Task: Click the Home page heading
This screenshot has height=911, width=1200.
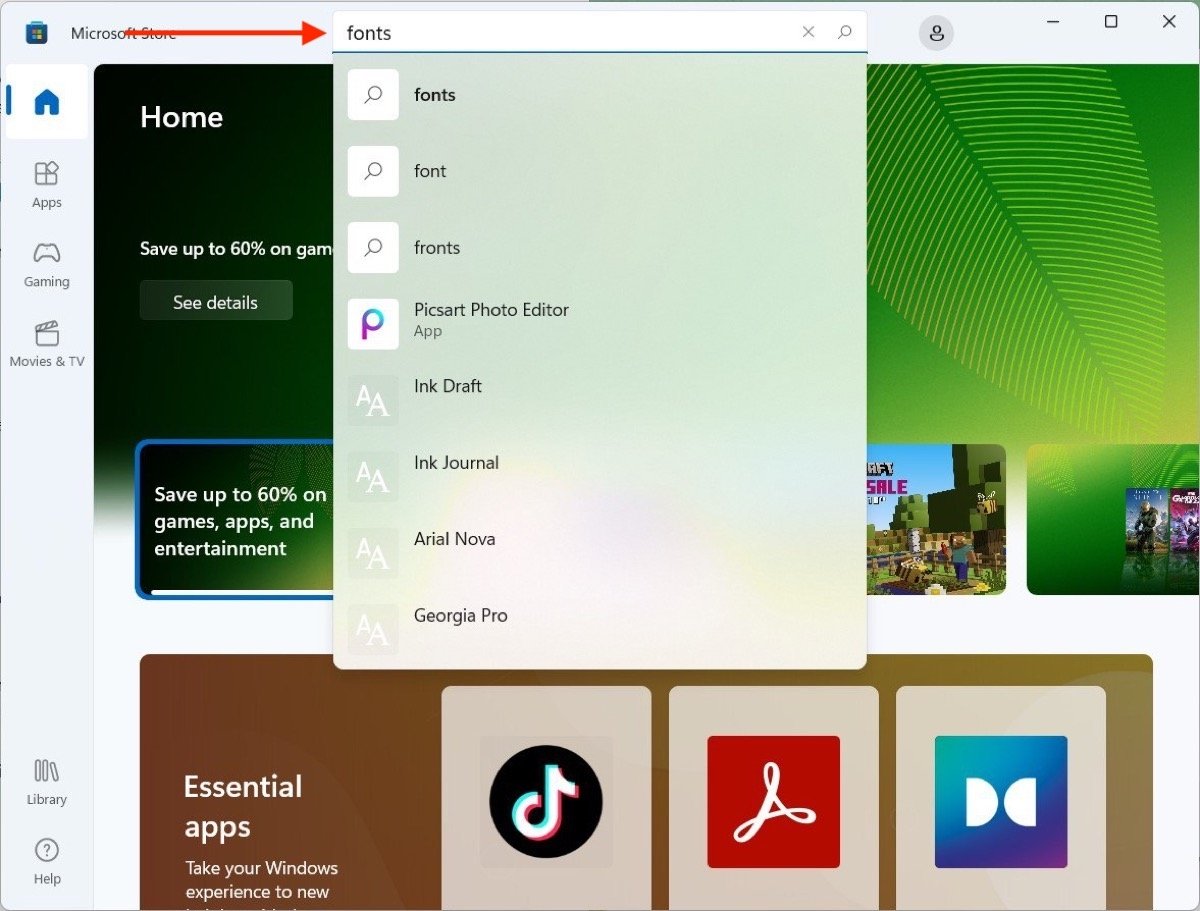Action: [181, 117]
